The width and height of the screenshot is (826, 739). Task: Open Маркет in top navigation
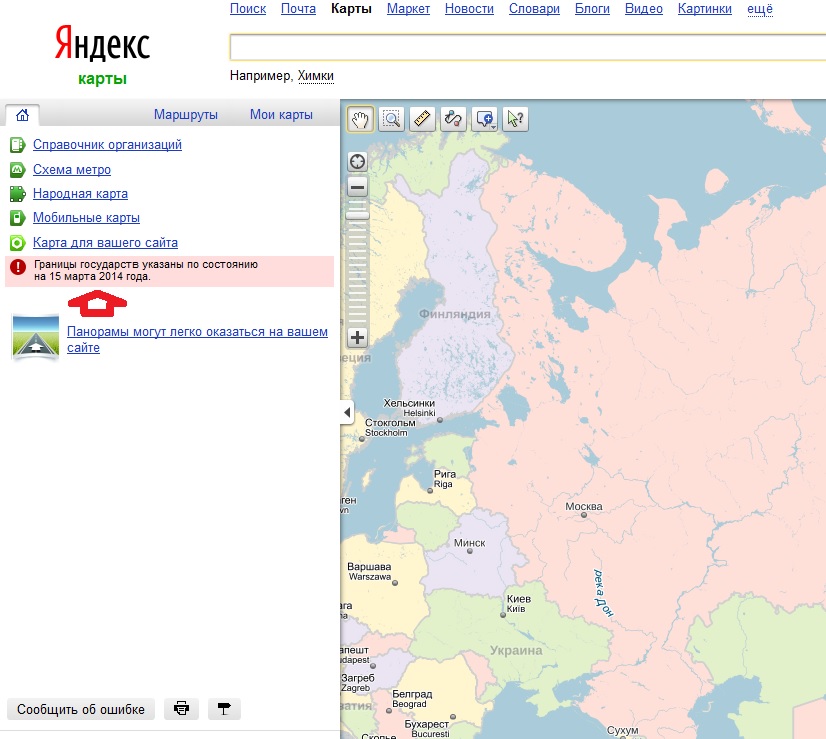coord(408,8)
